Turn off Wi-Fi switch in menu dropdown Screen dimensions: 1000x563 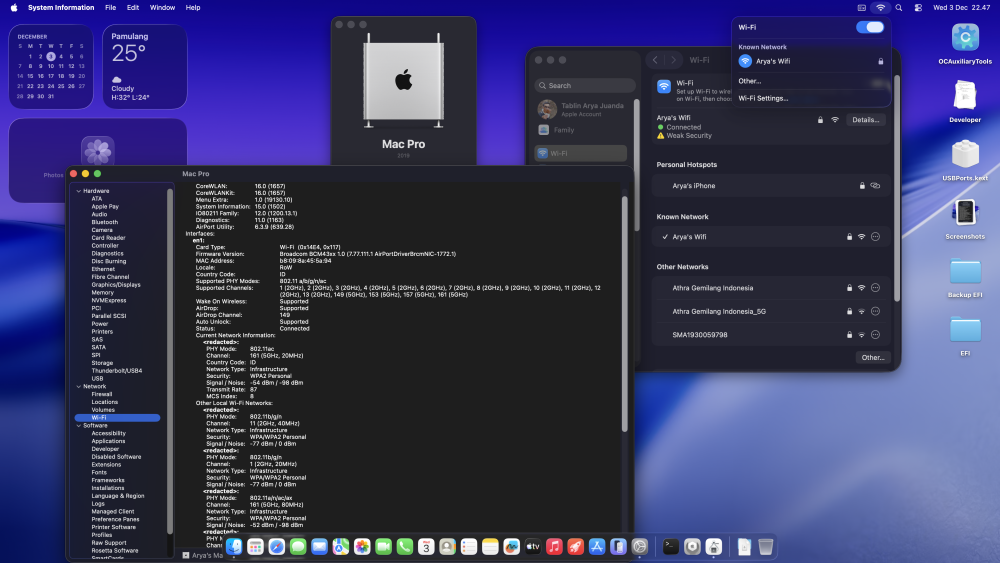click(870, 27)
